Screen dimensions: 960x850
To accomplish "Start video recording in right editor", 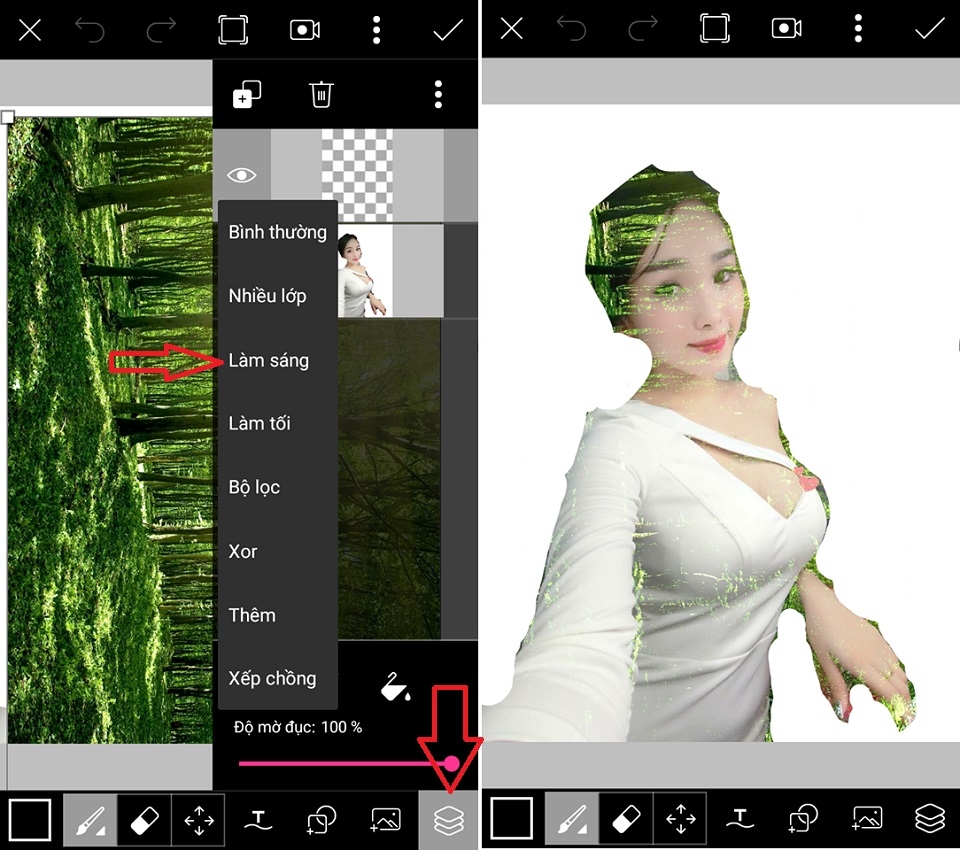I will 787,28.
